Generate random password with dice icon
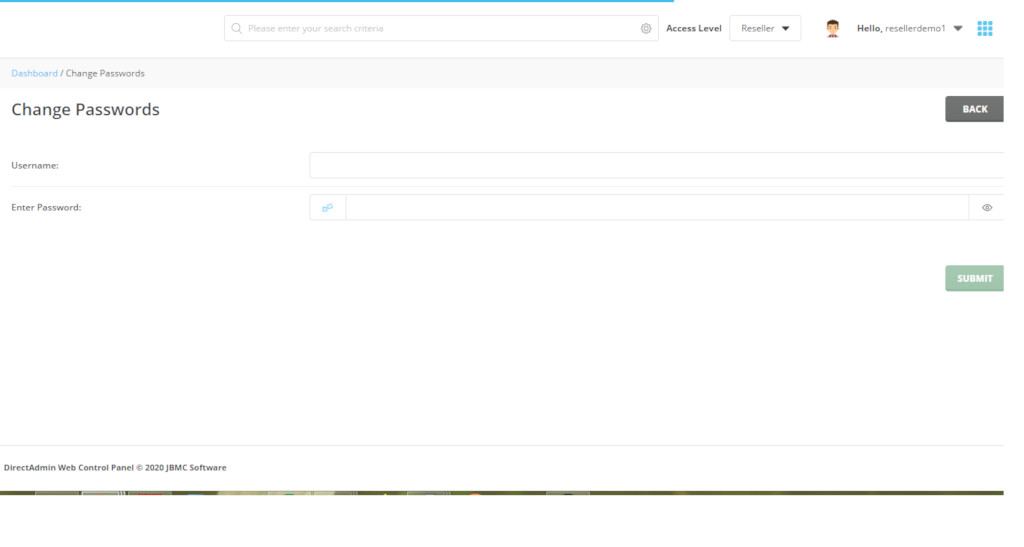1024x547 pixels. [327, 208]
